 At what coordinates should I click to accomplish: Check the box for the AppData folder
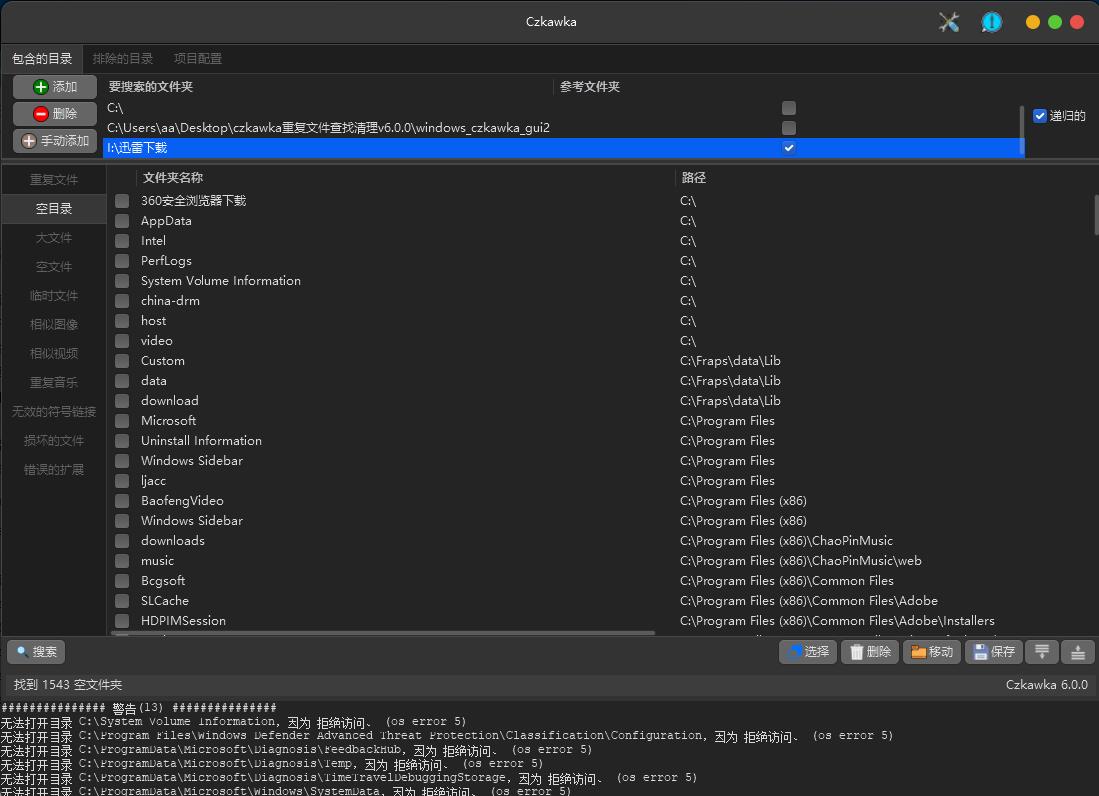coord(122,221)
